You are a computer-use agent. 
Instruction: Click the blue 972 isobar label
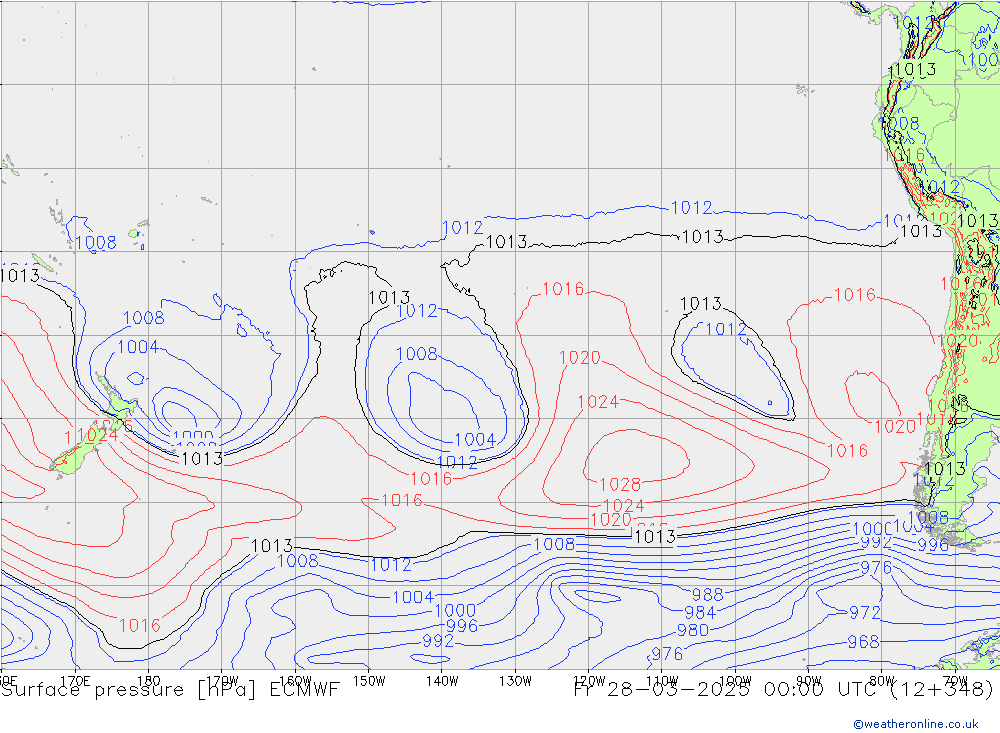[x=865, y=612]
